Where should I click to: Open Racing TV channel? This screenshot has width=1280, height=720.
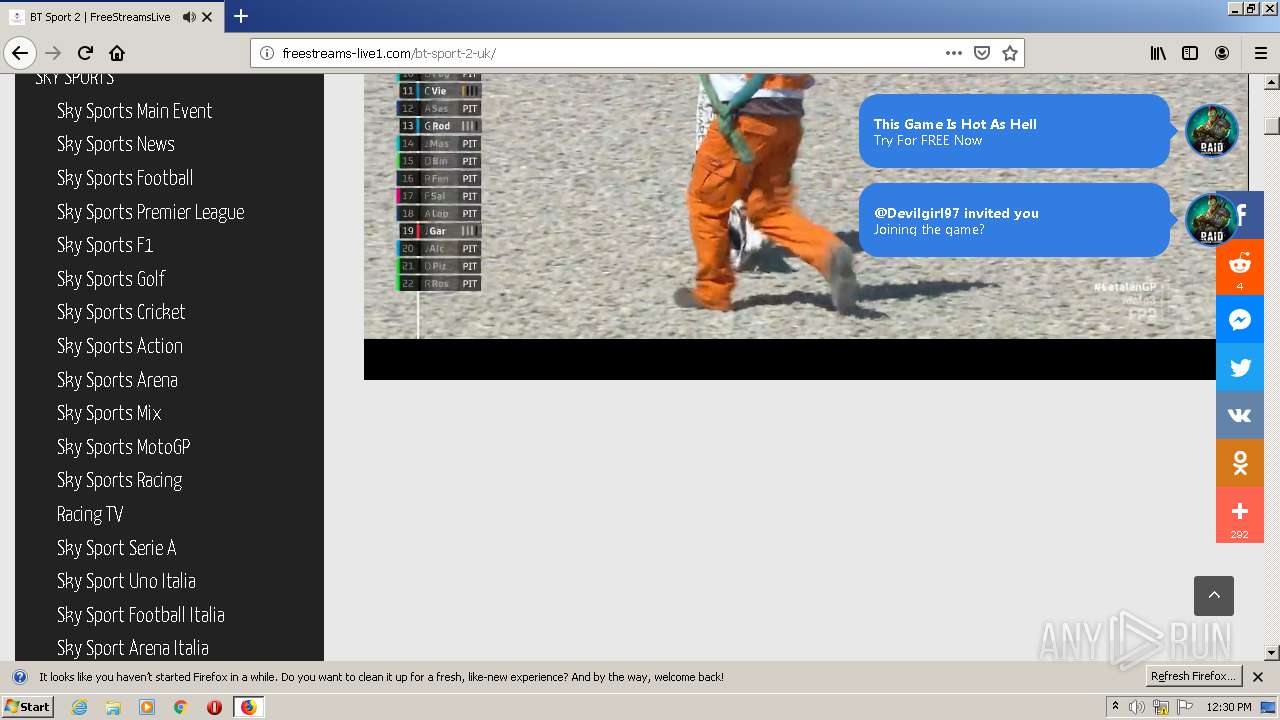point(90,514)
